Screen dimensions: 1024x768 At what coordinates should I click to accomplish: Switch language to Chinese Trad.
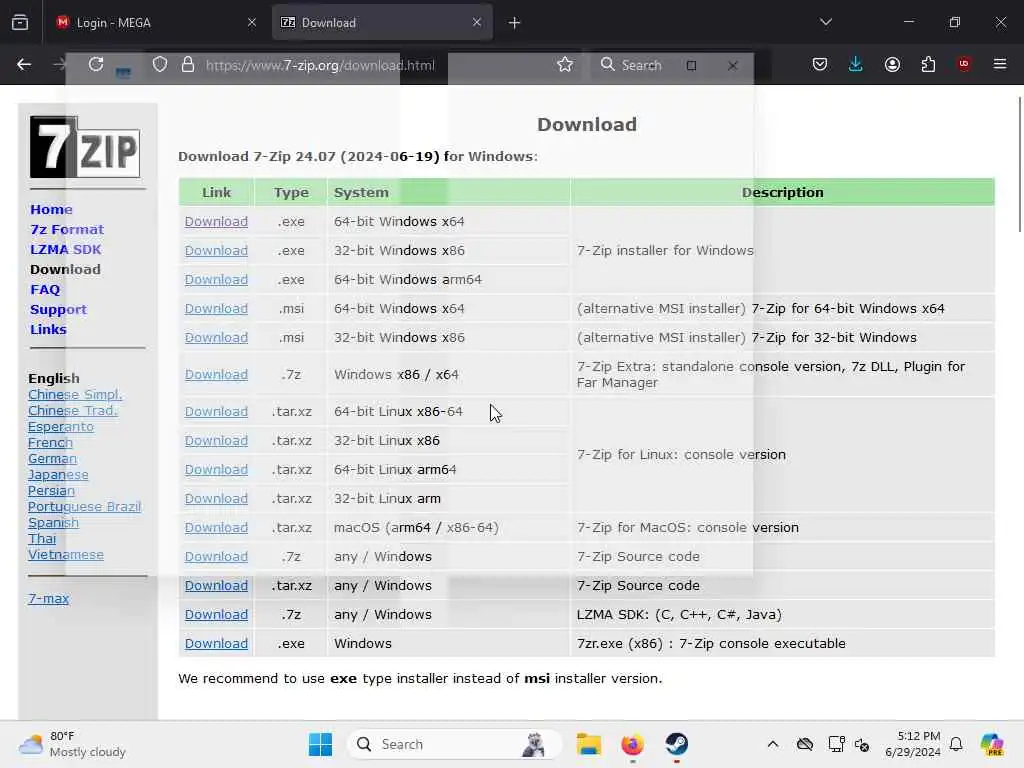72,411
